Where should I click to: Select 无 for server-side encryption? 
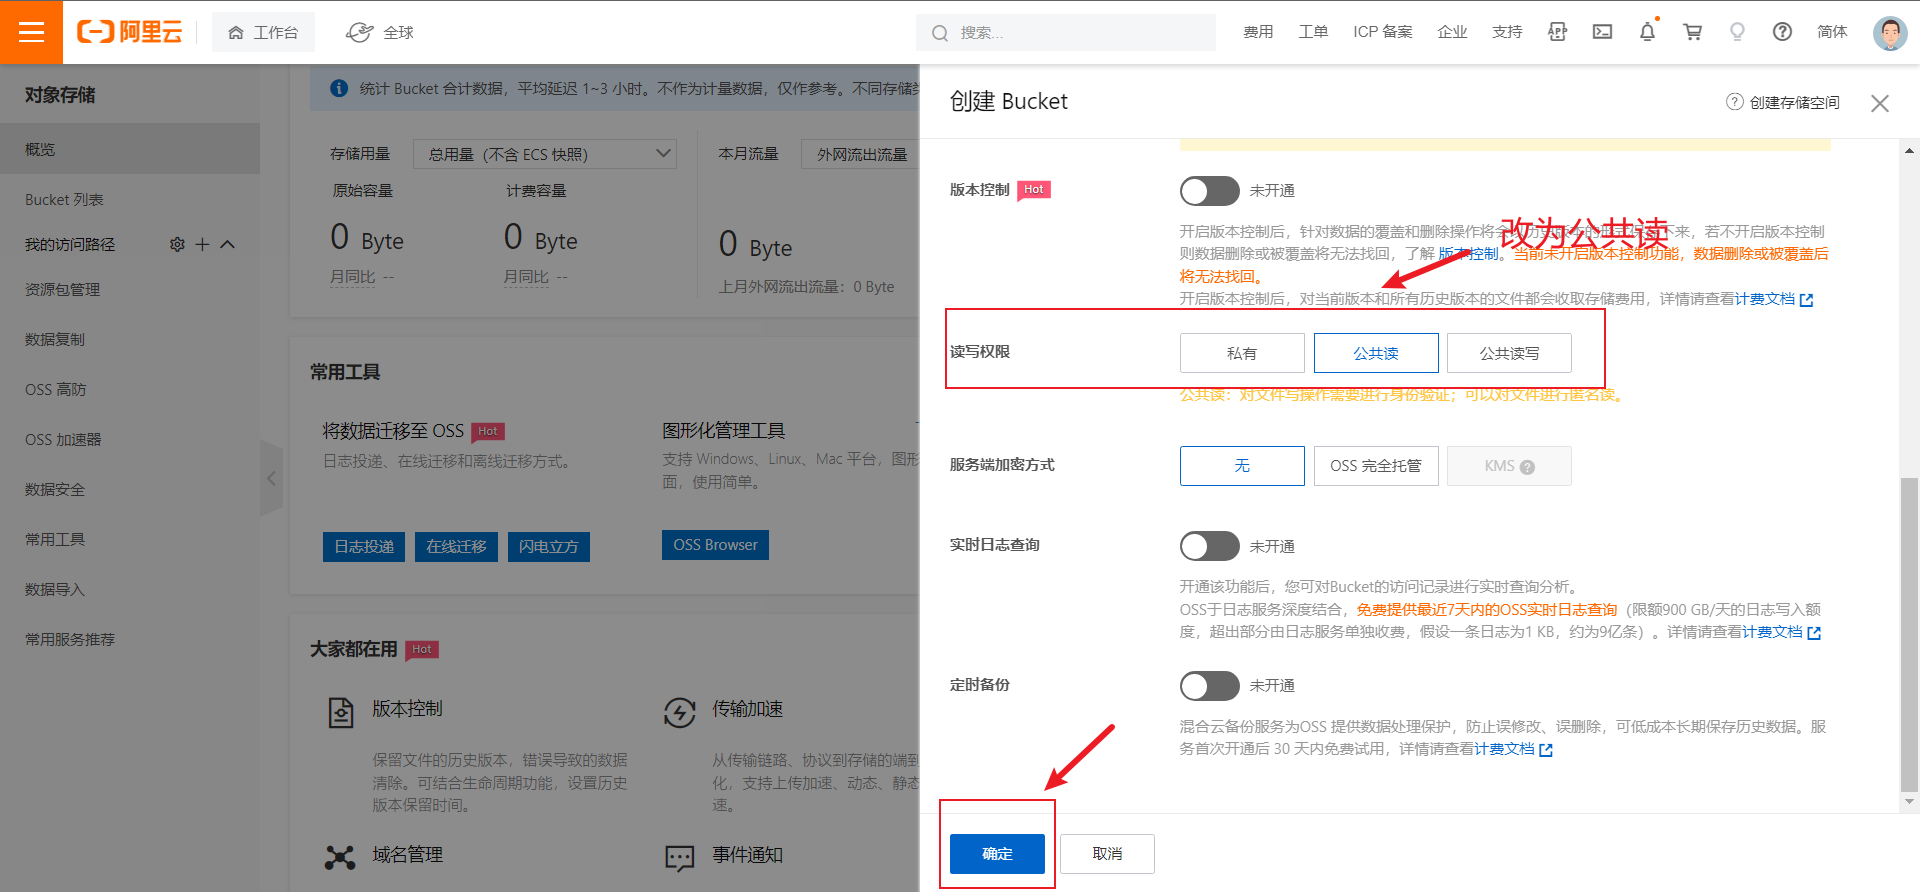click(x=1242, y=466)
